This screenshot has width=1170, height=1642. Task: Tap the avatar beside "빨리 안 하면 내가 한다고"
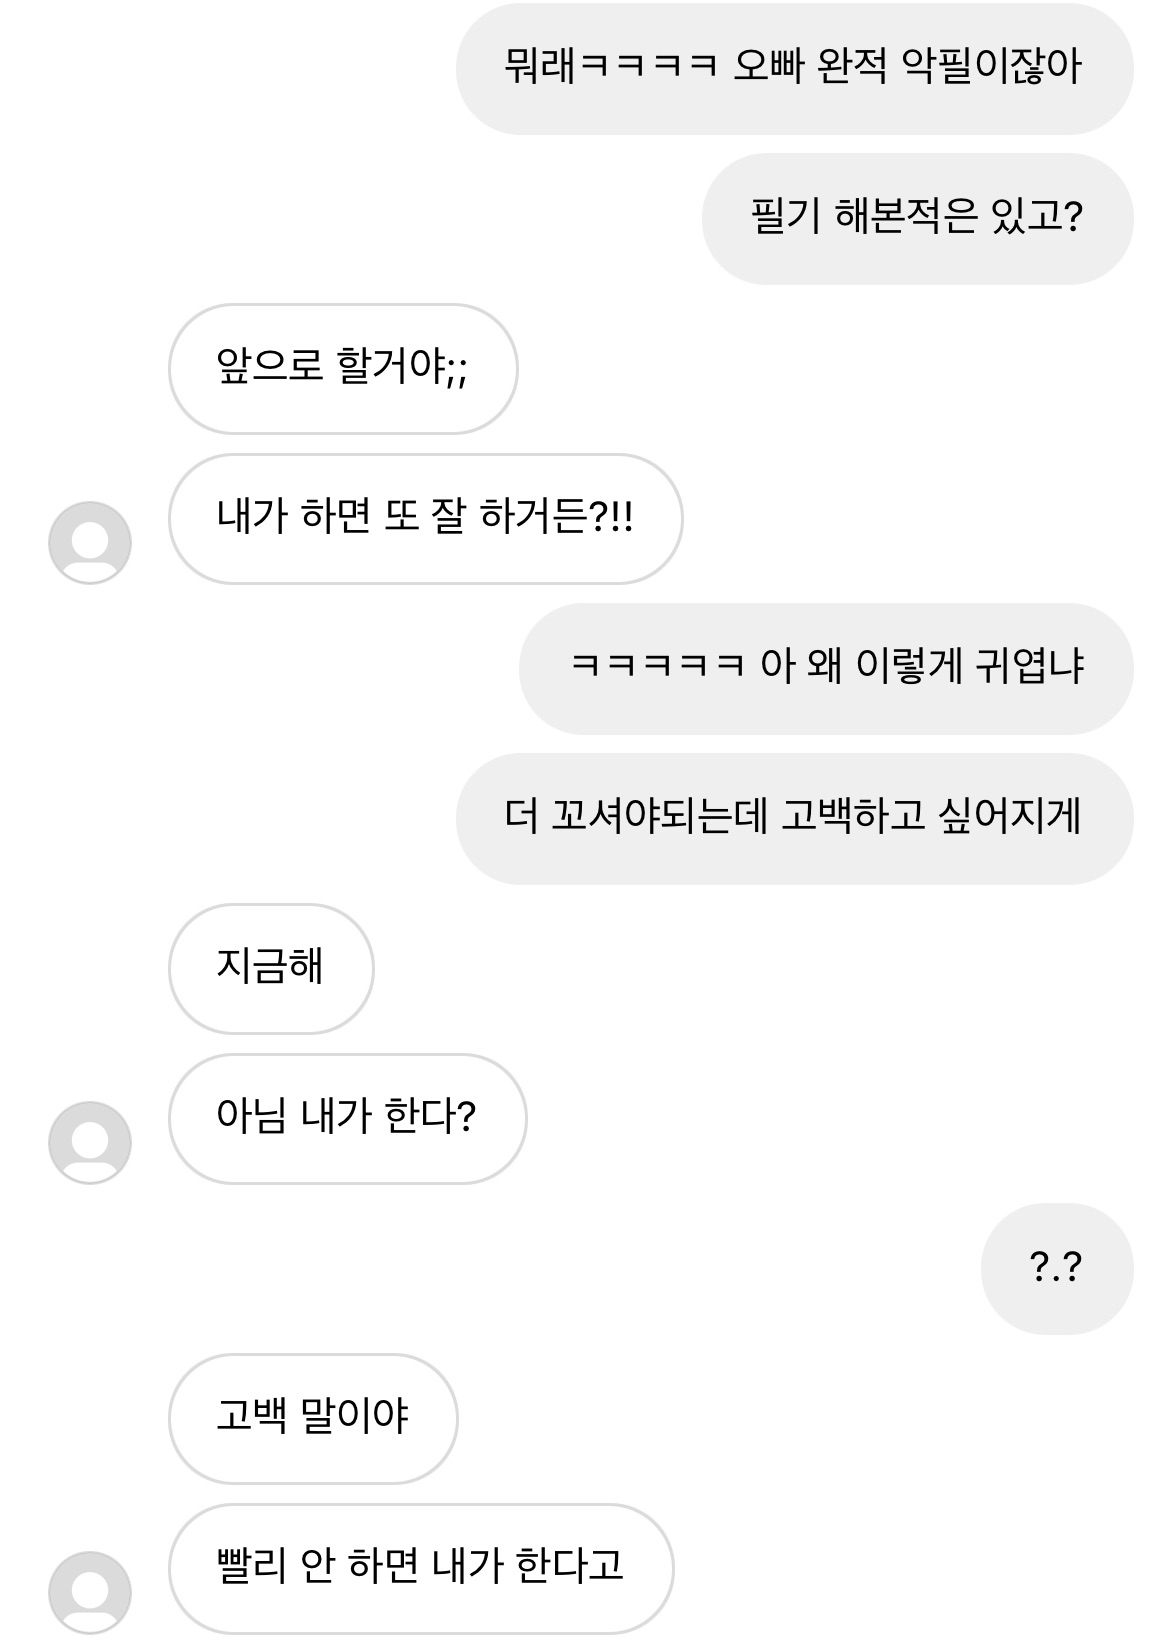90,1593
